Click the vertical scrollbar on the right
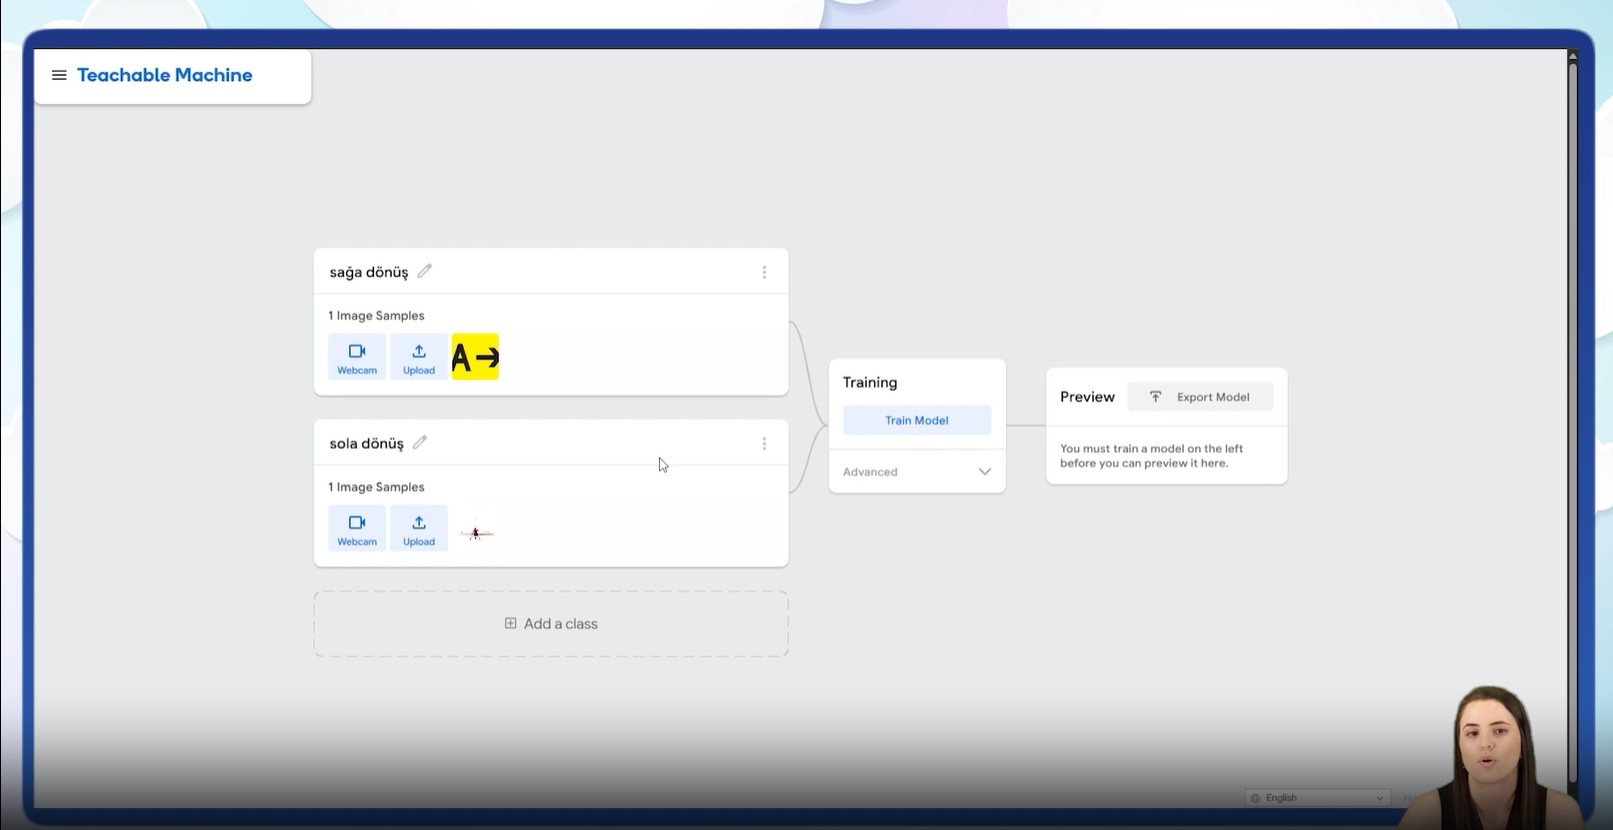Screen dimensions: 1613x830 [1572, 400]
